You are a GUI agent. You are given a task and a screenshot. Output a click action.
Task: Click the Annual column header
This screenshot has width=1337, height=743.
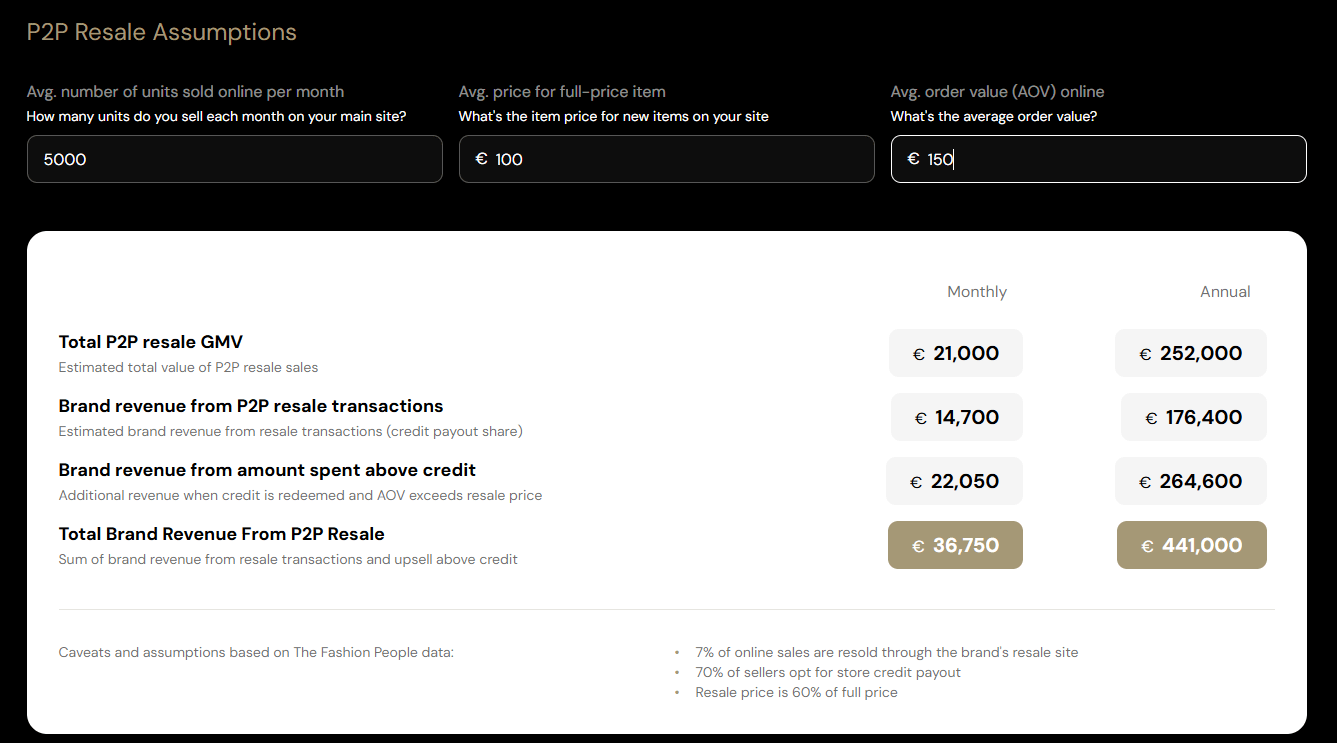click(1225, 292)
